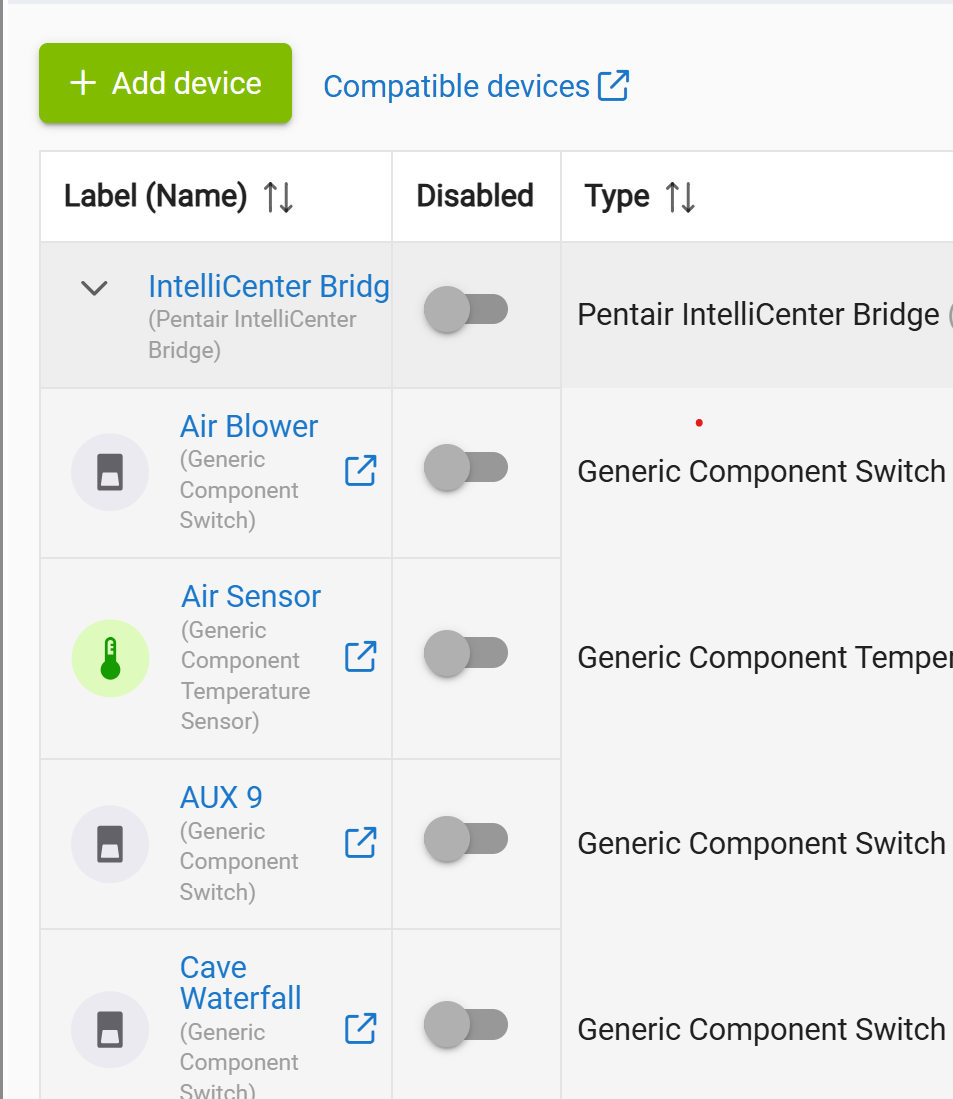
Task: Click the Cave Waterfall switch icon
Action: click(110, 1029)
